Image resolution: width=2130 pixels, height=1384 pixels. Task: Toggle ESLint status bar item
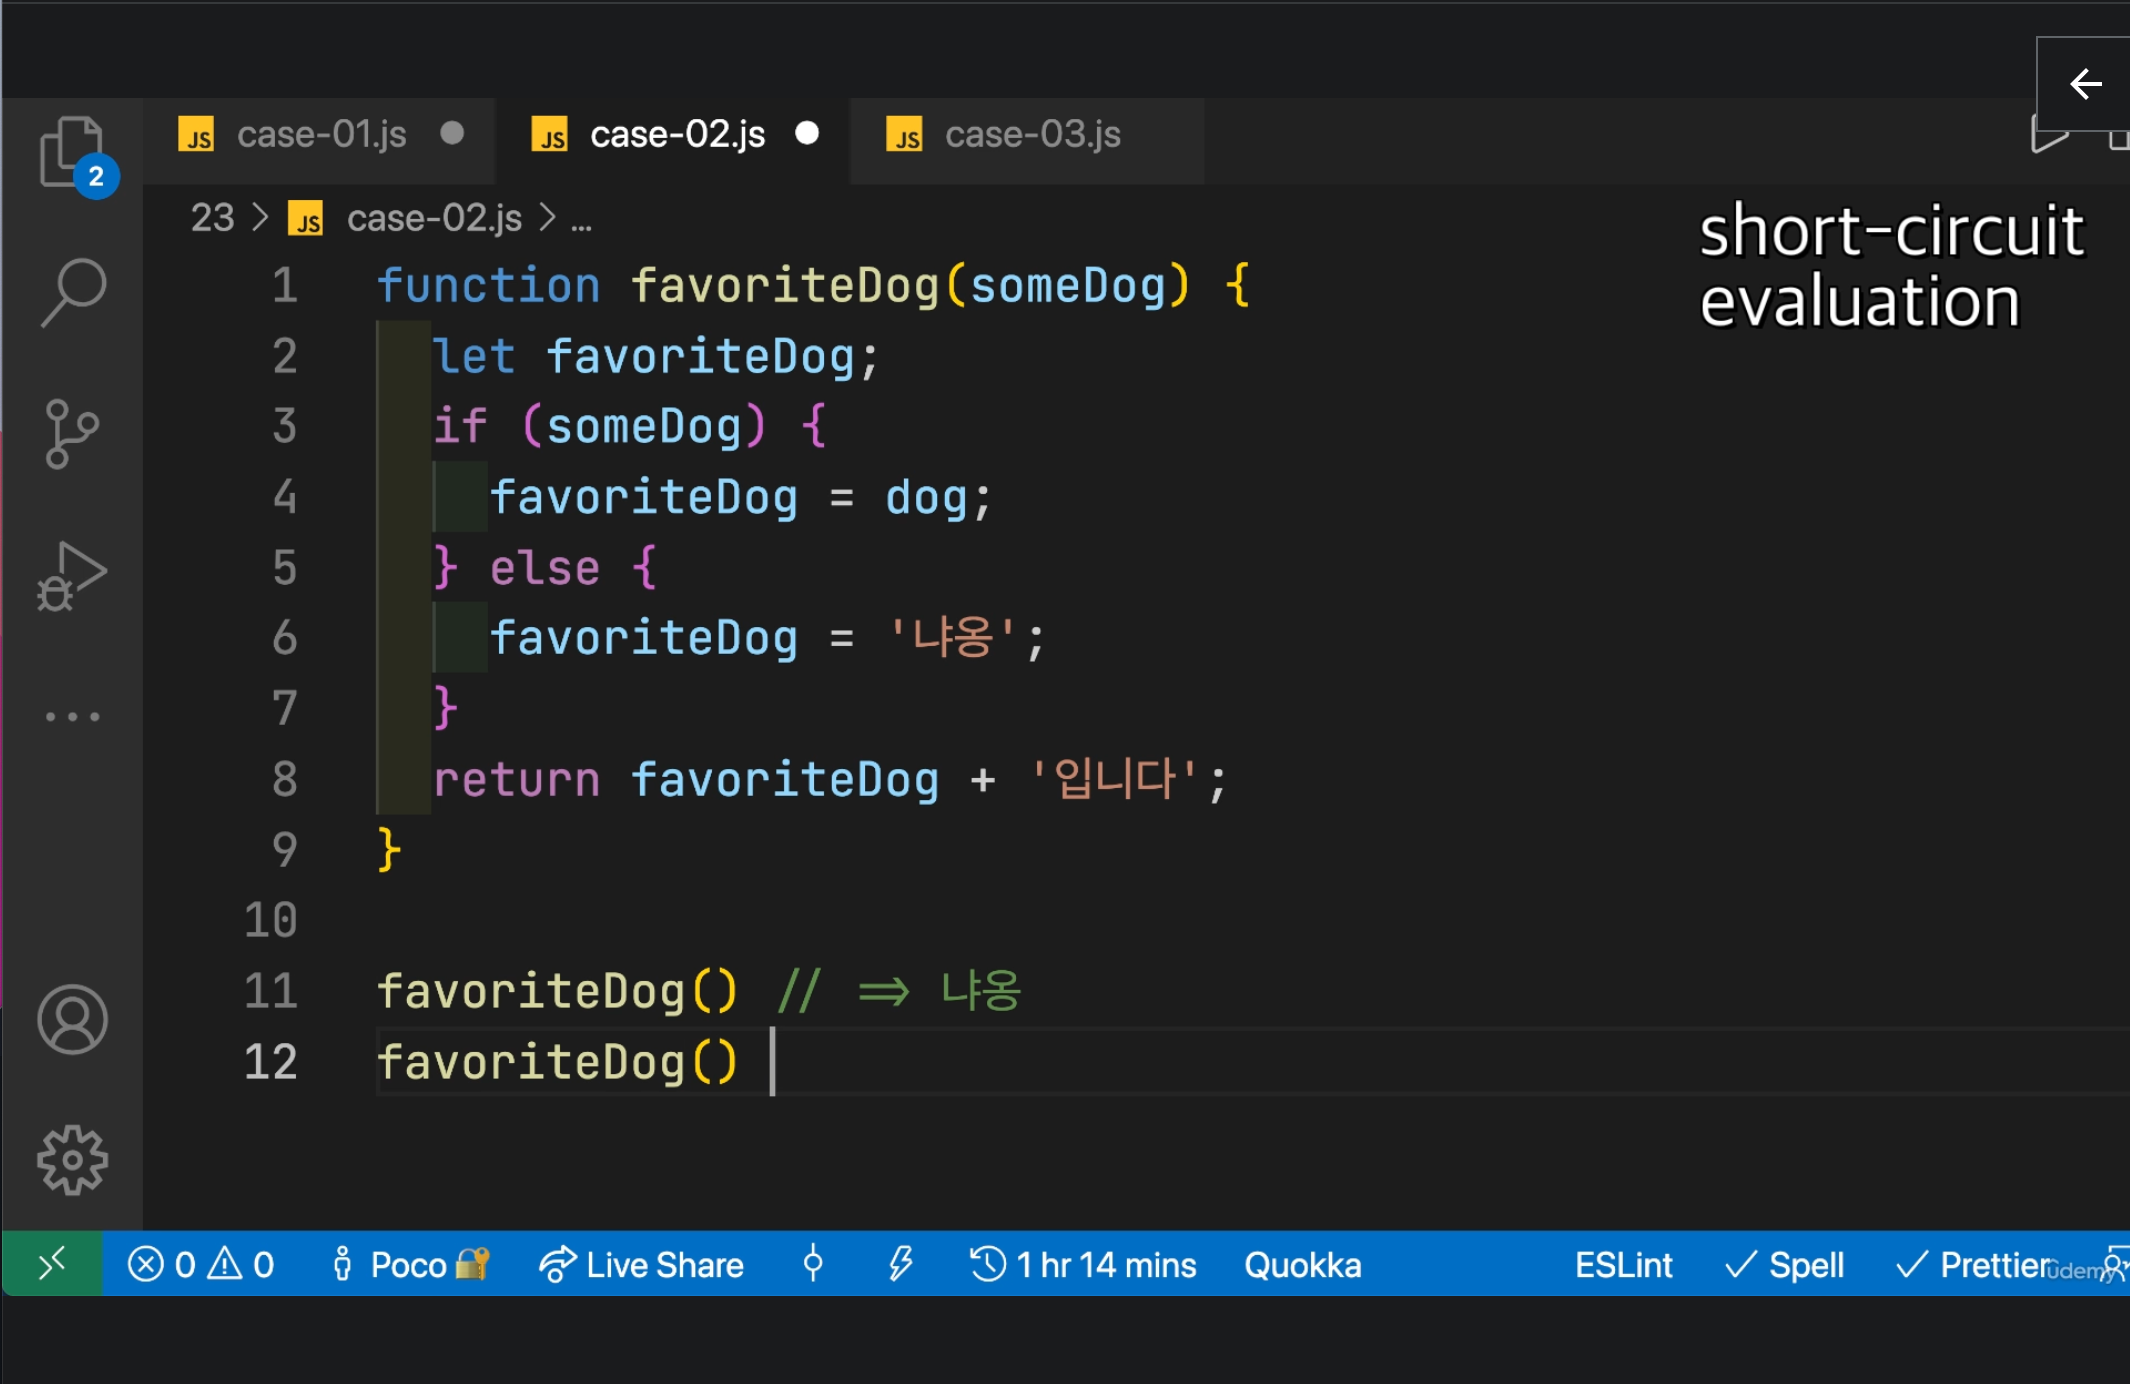point(1623,1265)
